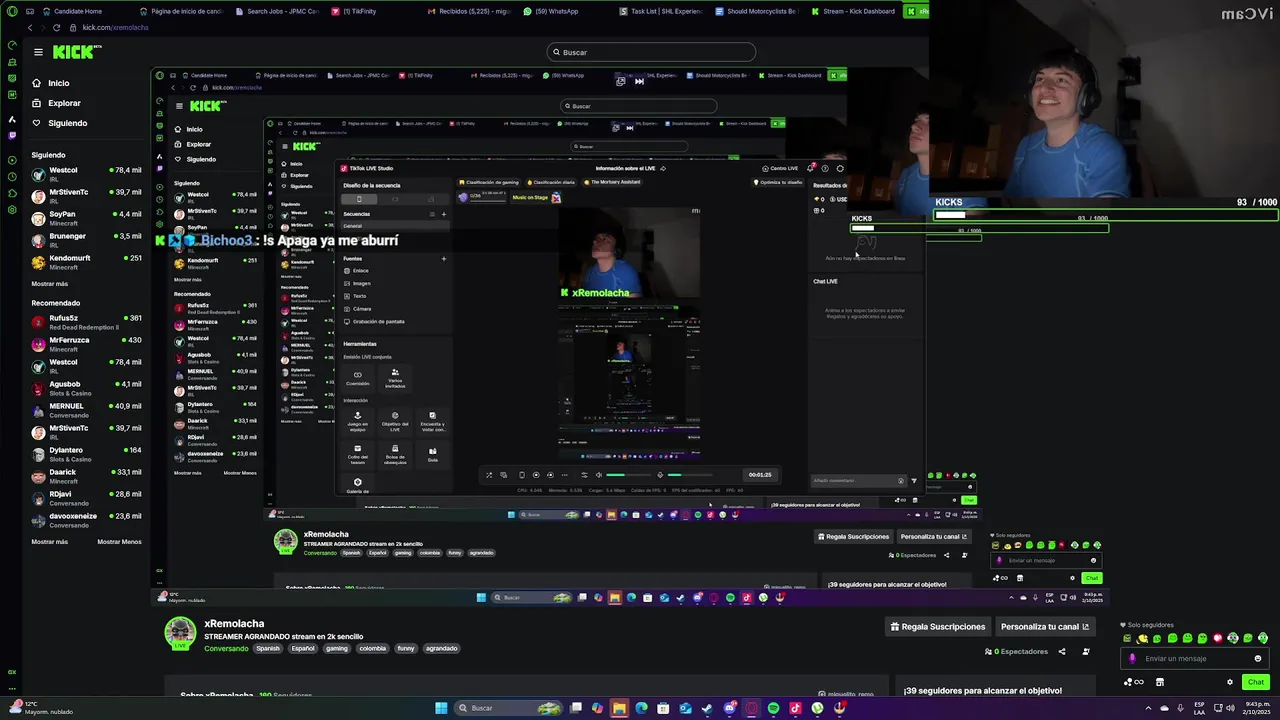The width and height of the screenshot is (1280, 720).
Task: Click the outermost green Chat send button
Action: click(1256, 682)
